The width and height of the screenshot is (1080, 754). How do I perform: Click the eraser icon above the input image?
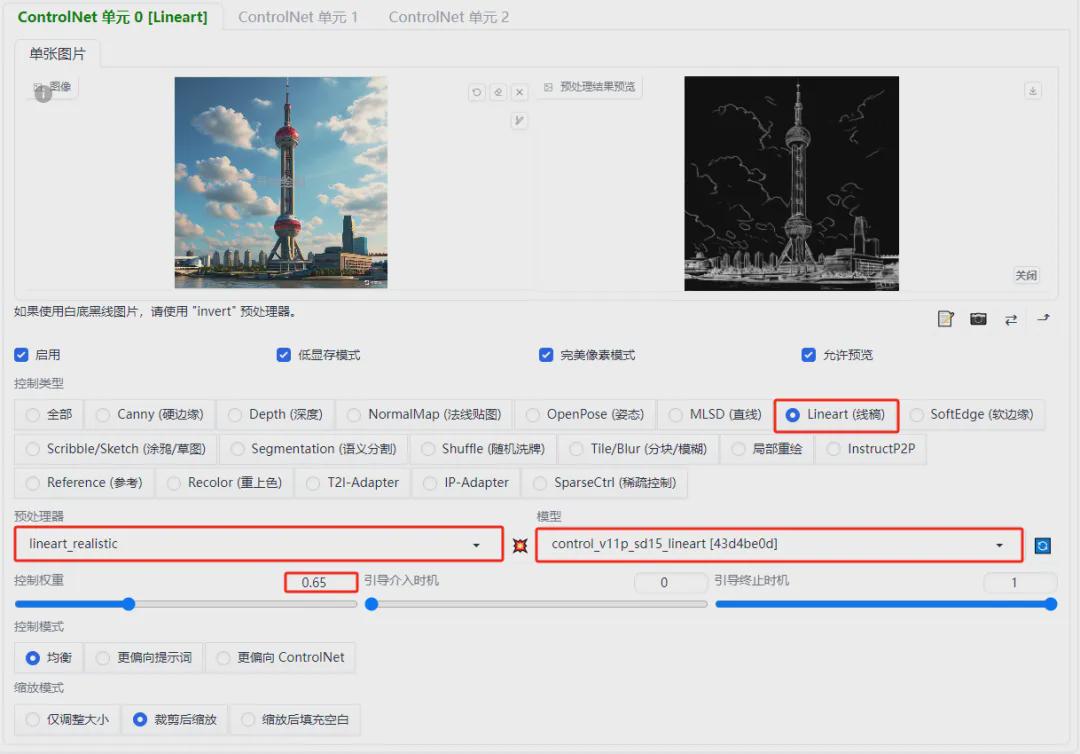(498, 92)
